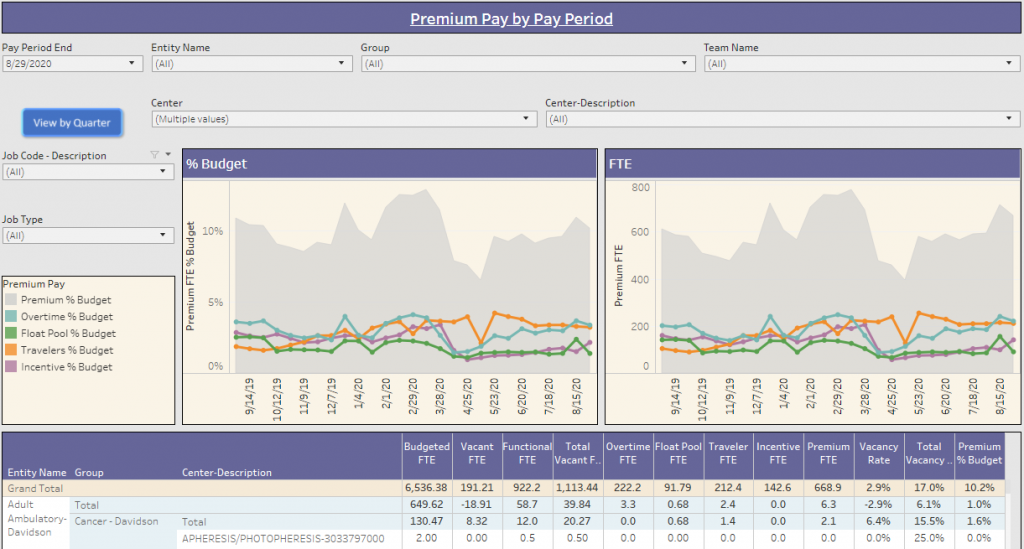The width and height of the screenshot is (1024, 549).
Task: Select the Grand Total row label
Action: (35, 489)
